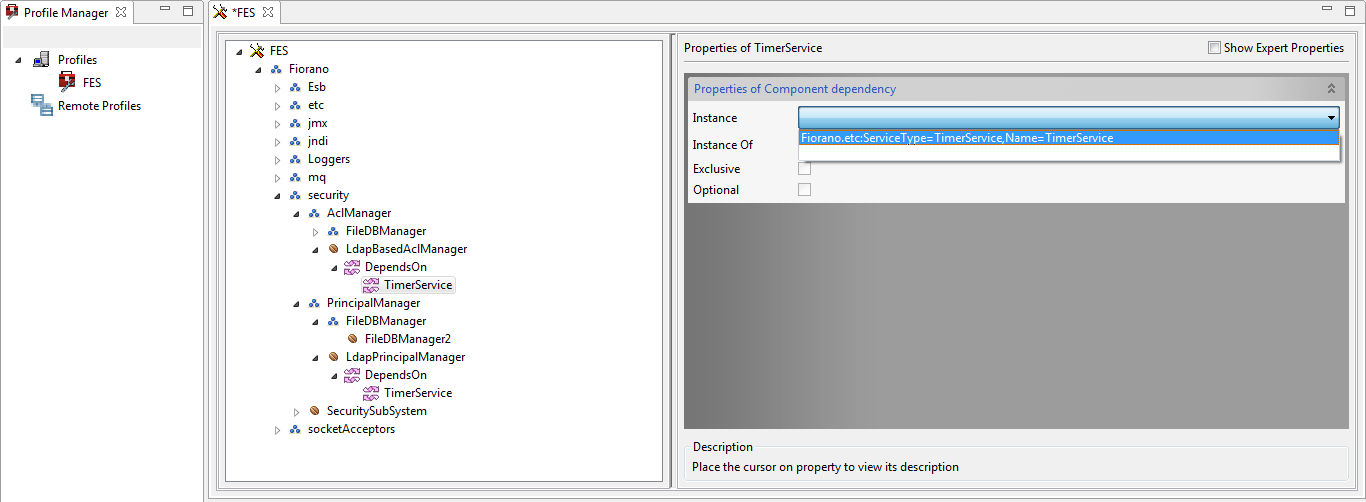Switch to the *FES editor tab
This screenshot has height=502, width=1366.
coord(244,13)
